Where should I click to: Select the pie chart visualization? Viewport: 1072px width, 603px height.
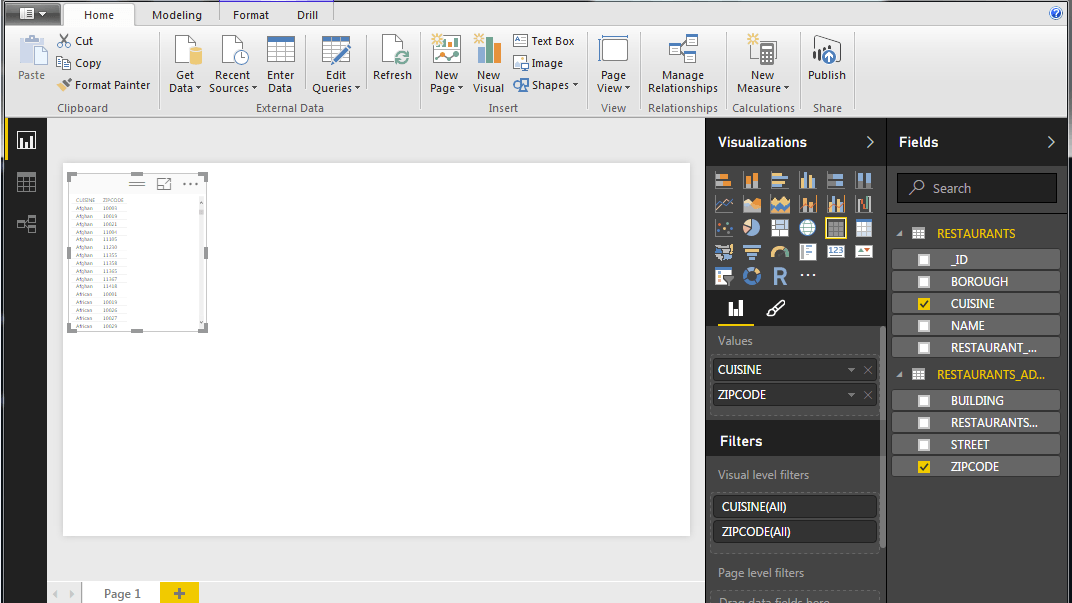click(x=752, y=228)
